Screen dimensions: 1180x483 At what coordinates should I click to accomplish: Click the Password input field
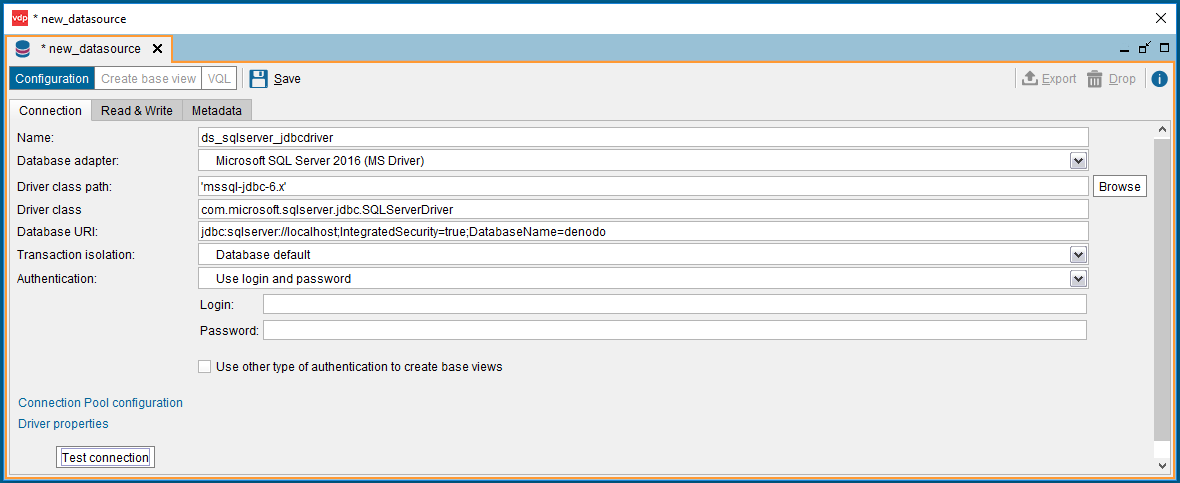coord(675,330)
